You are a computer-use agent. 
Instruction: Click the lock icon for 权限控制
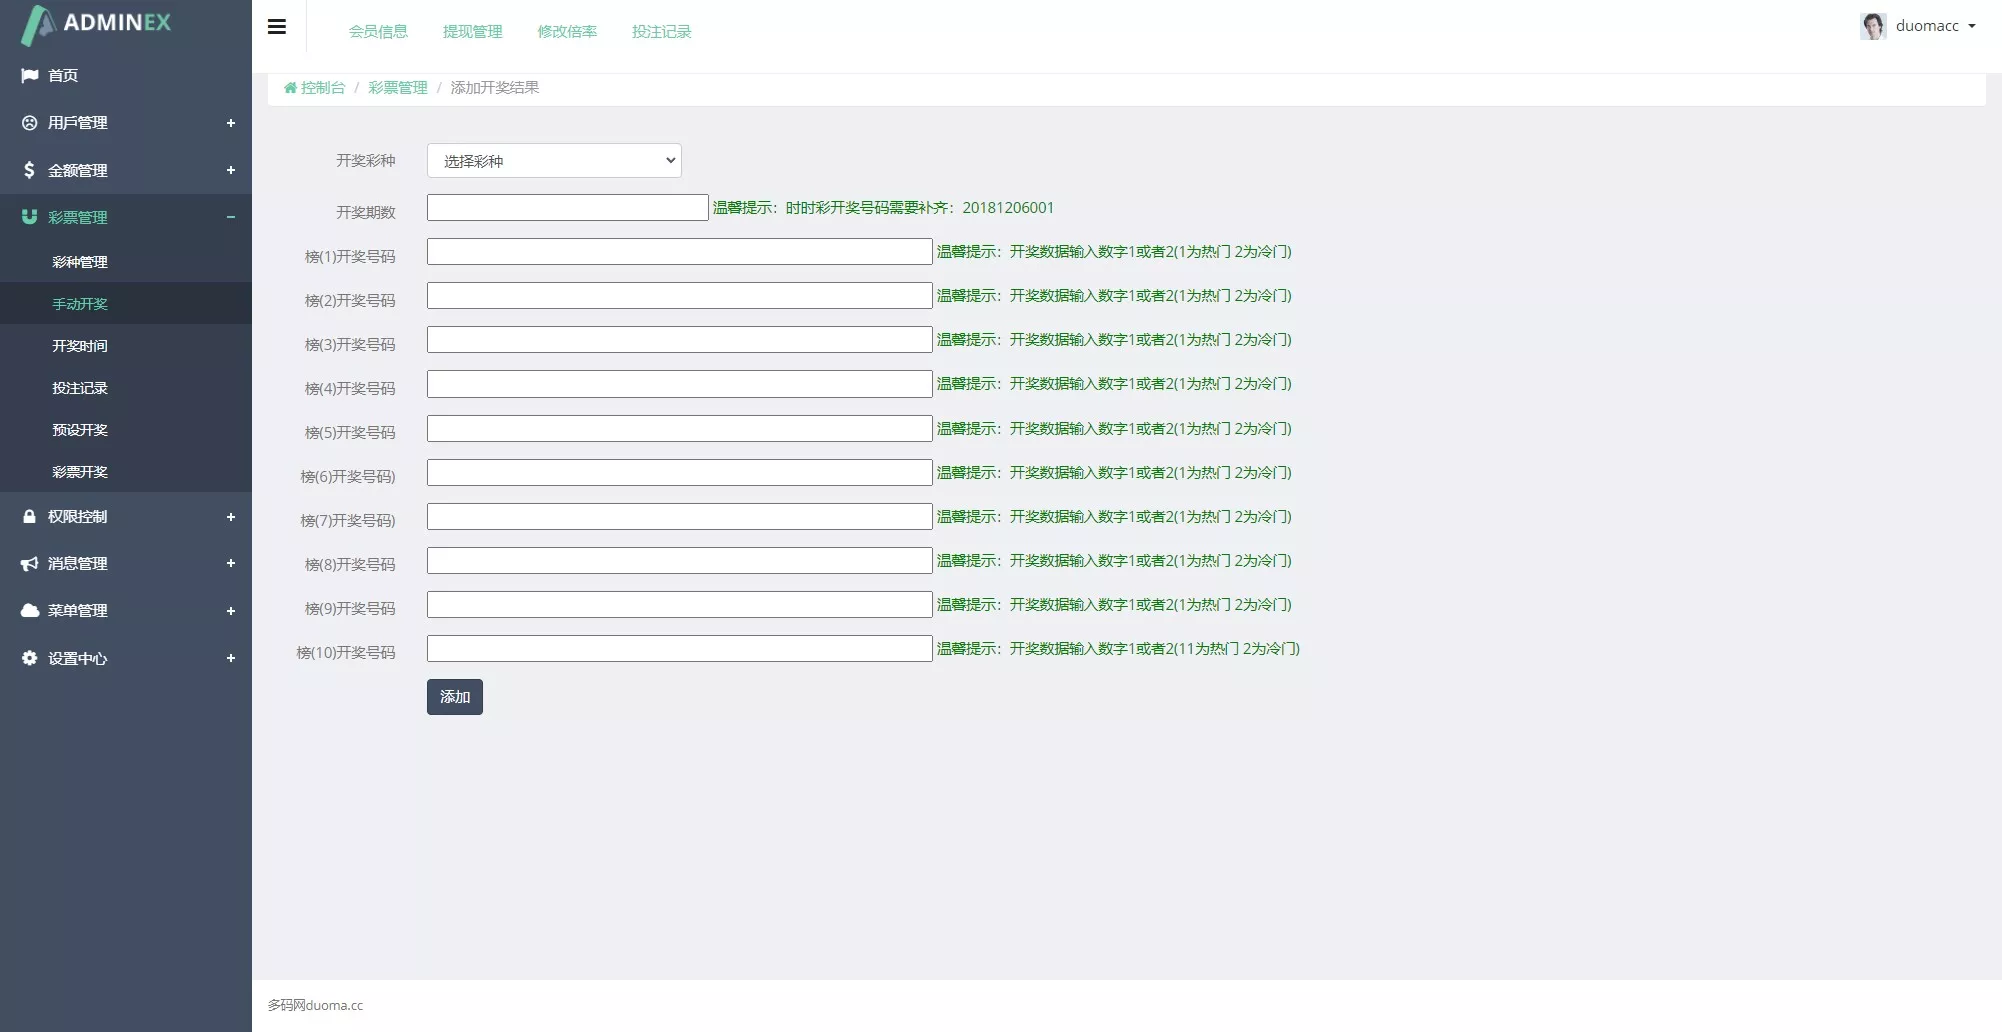(x=30, y=517)
